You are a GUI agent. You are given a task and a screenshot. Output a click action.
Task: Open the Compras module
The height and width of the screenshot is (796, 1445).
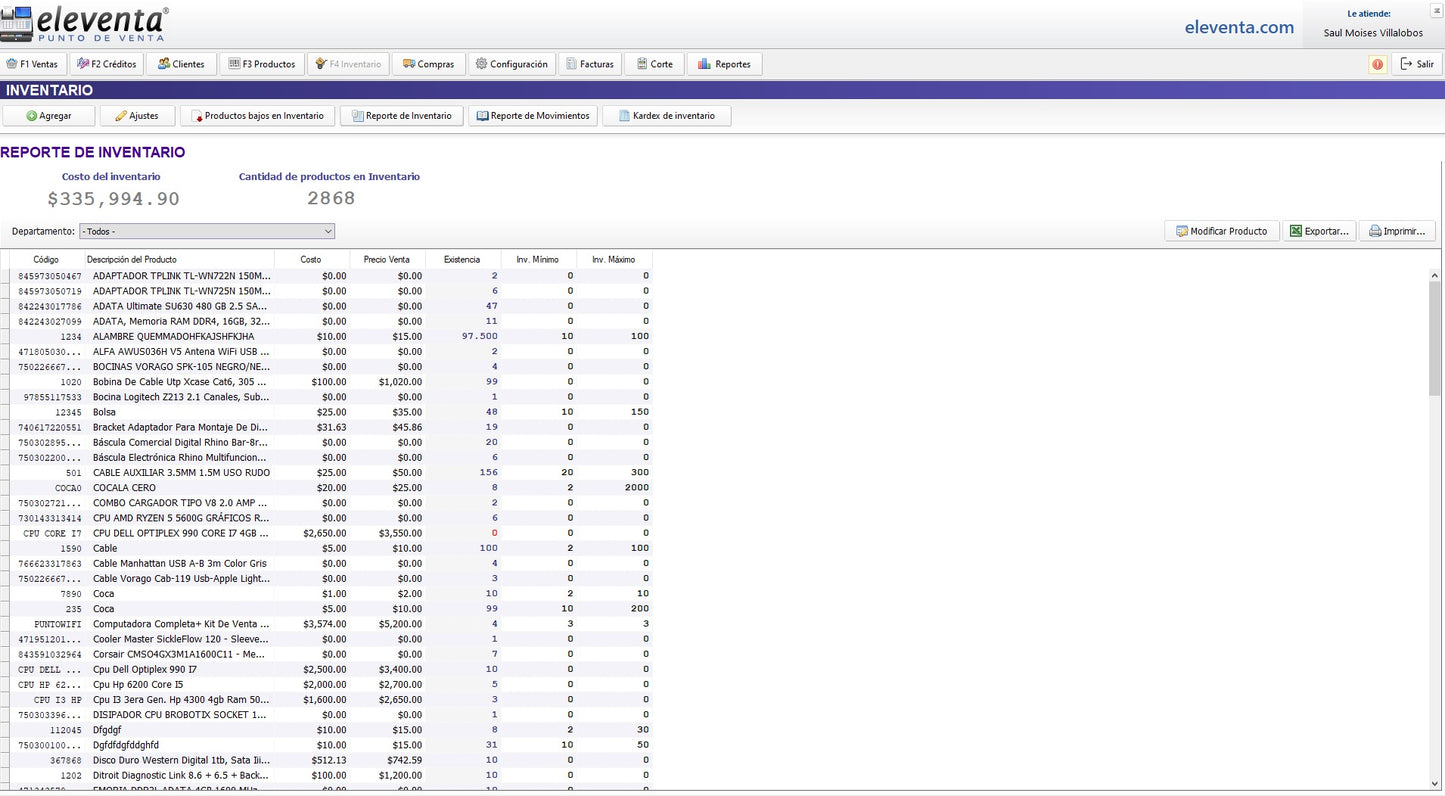tap(428, 64)
